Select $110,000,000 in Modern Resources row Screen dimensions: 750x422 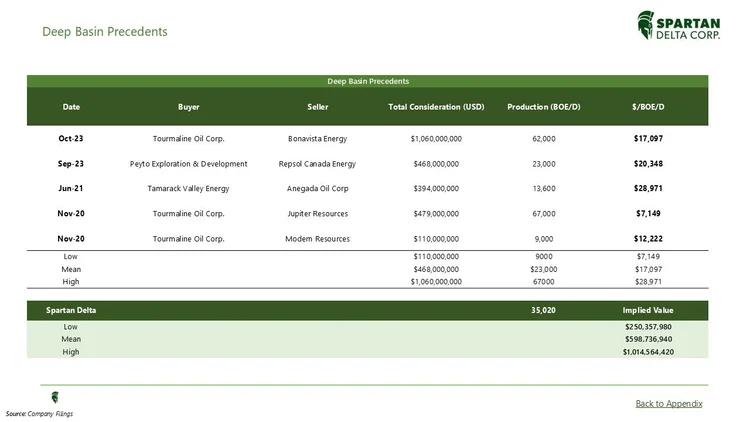(436, 239)
